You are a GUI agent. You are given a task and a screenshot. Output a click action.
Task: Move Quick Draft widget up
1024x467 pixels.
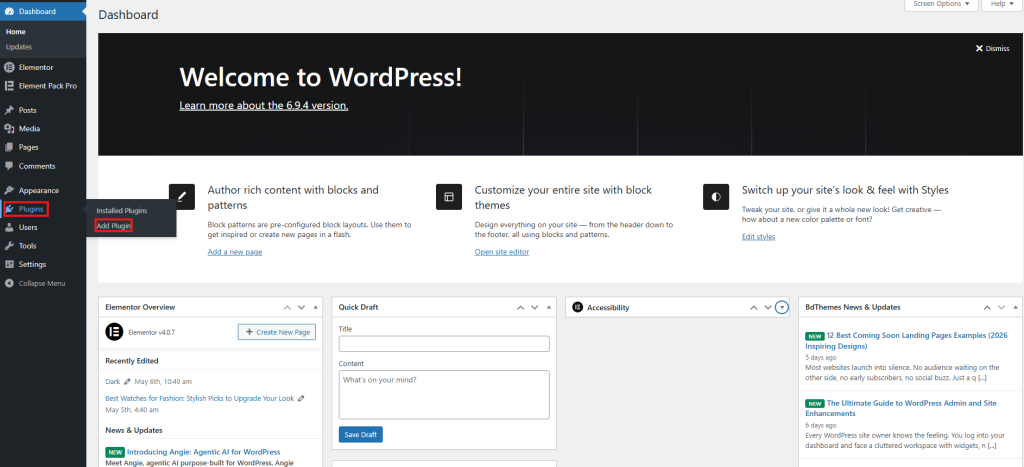520,307
